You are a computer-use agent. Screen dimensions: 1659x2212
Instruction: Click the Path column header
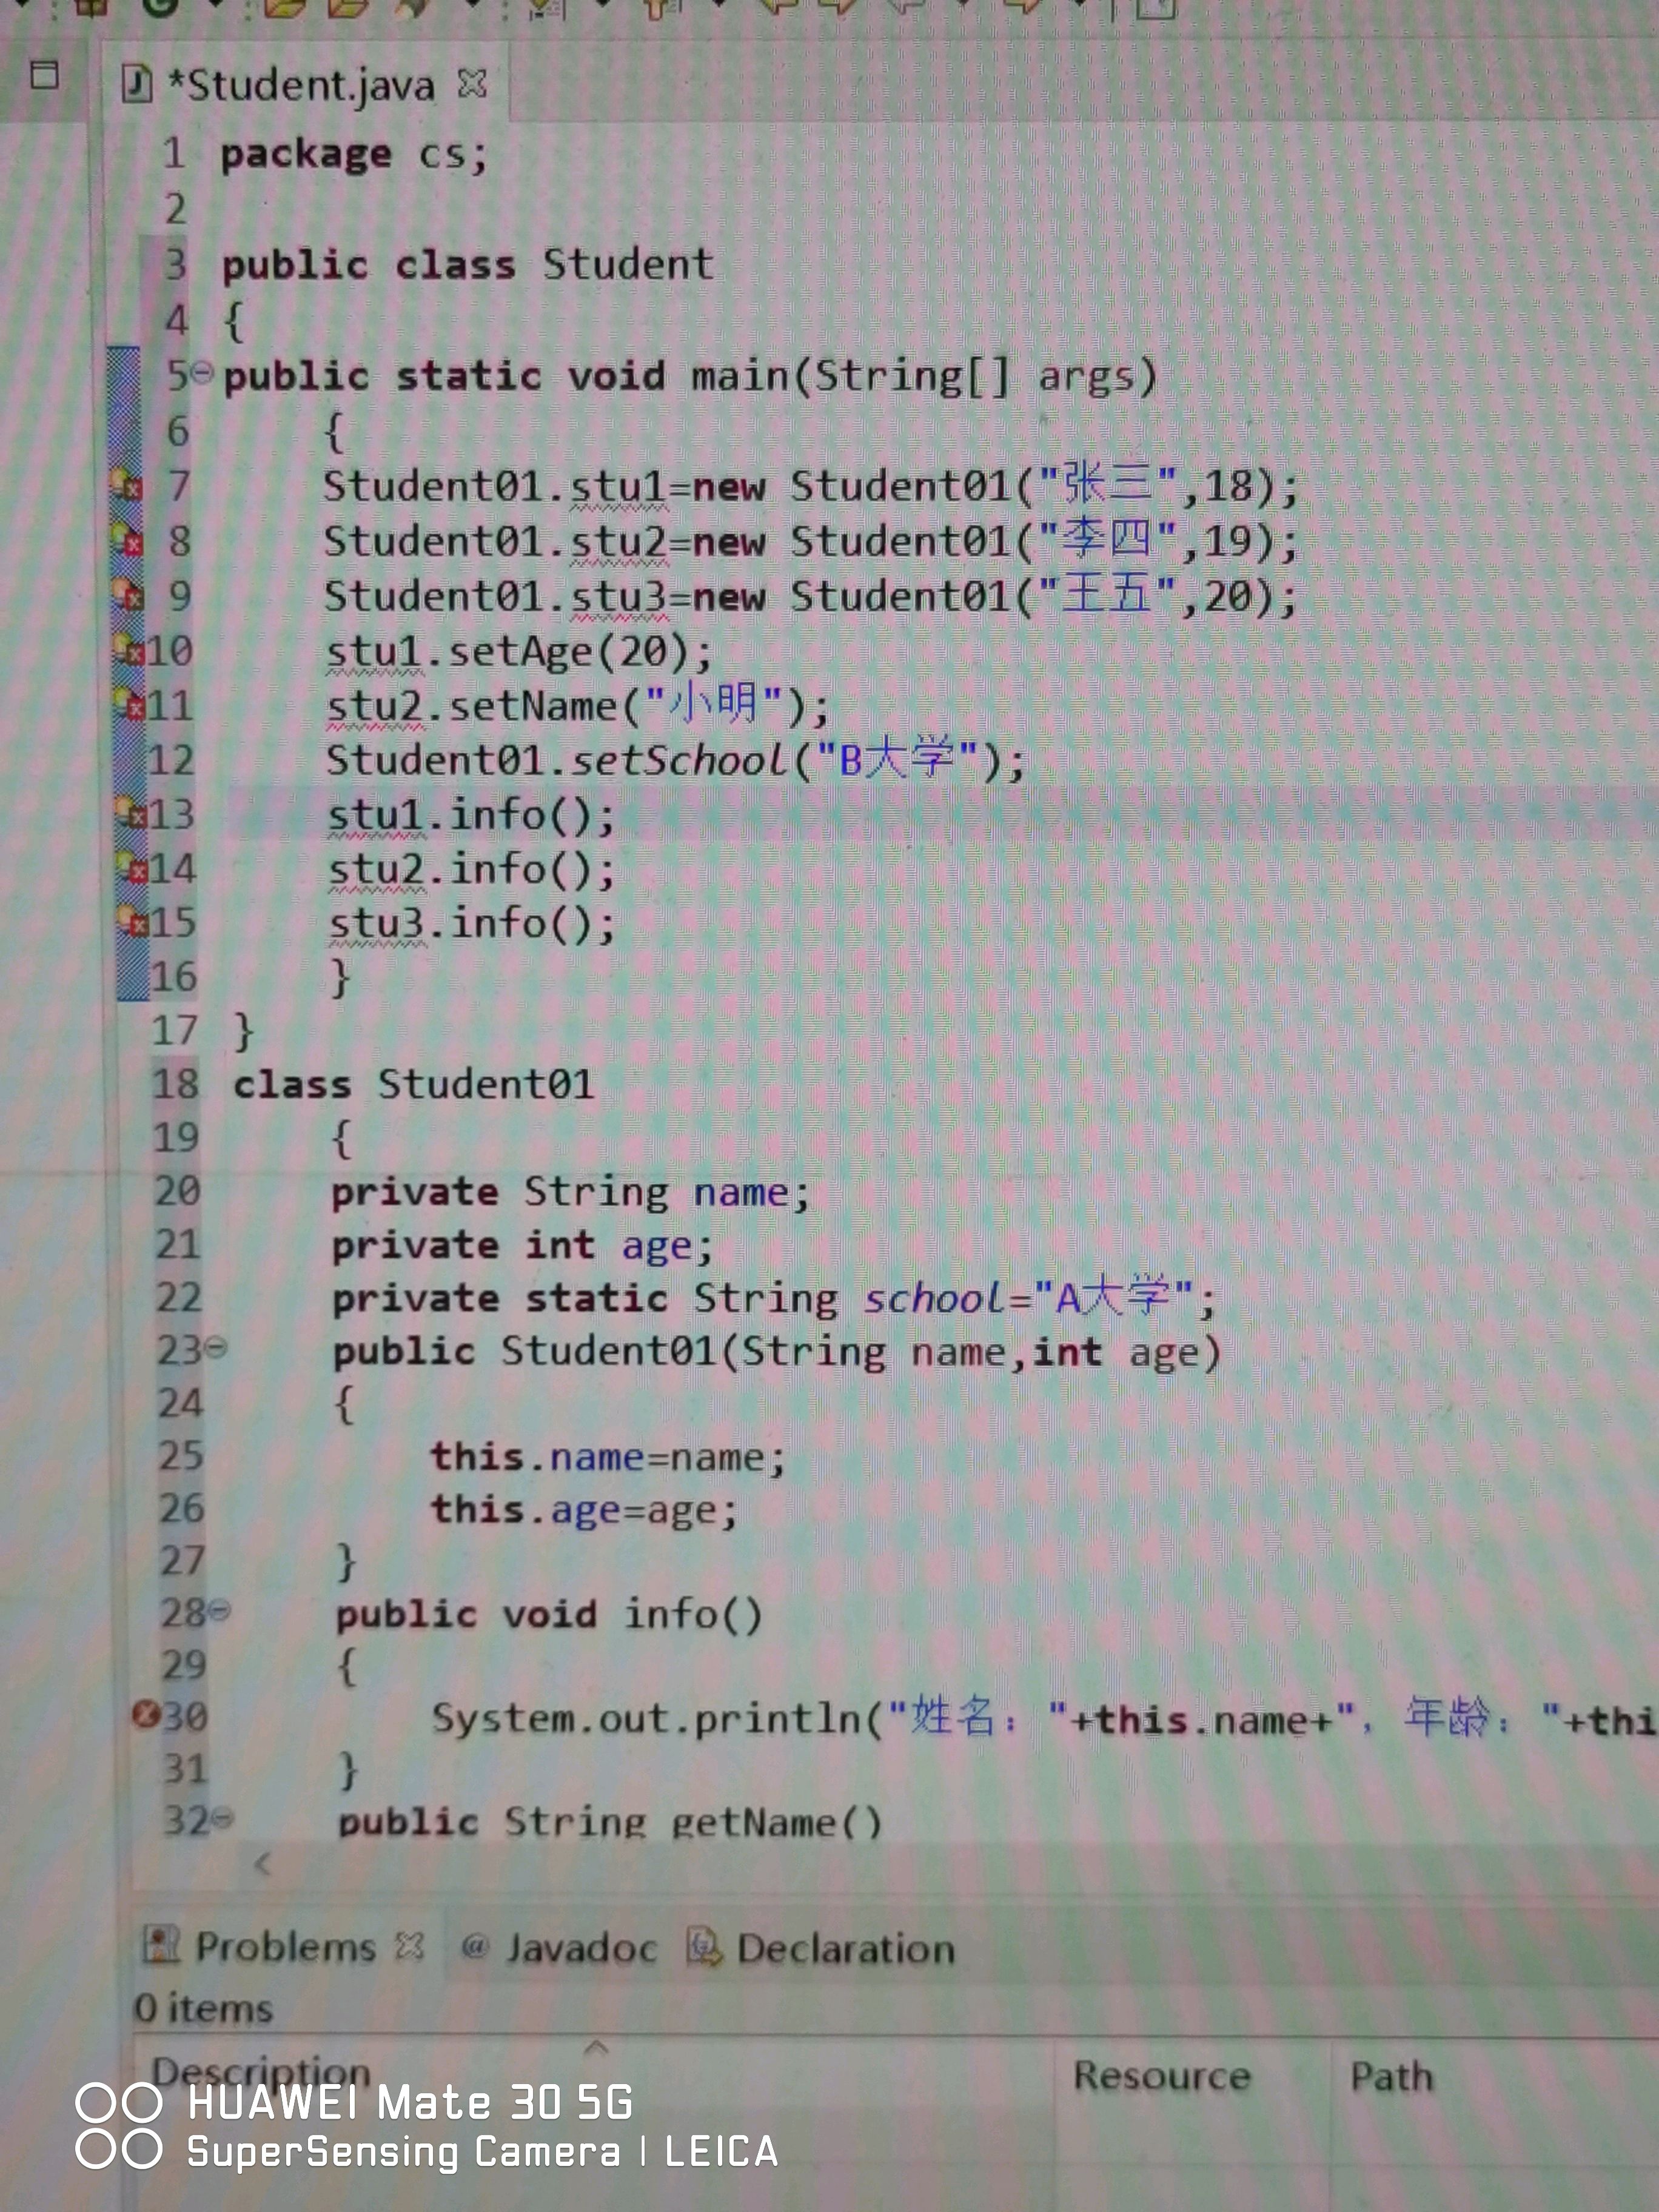coord(1391,2077)
